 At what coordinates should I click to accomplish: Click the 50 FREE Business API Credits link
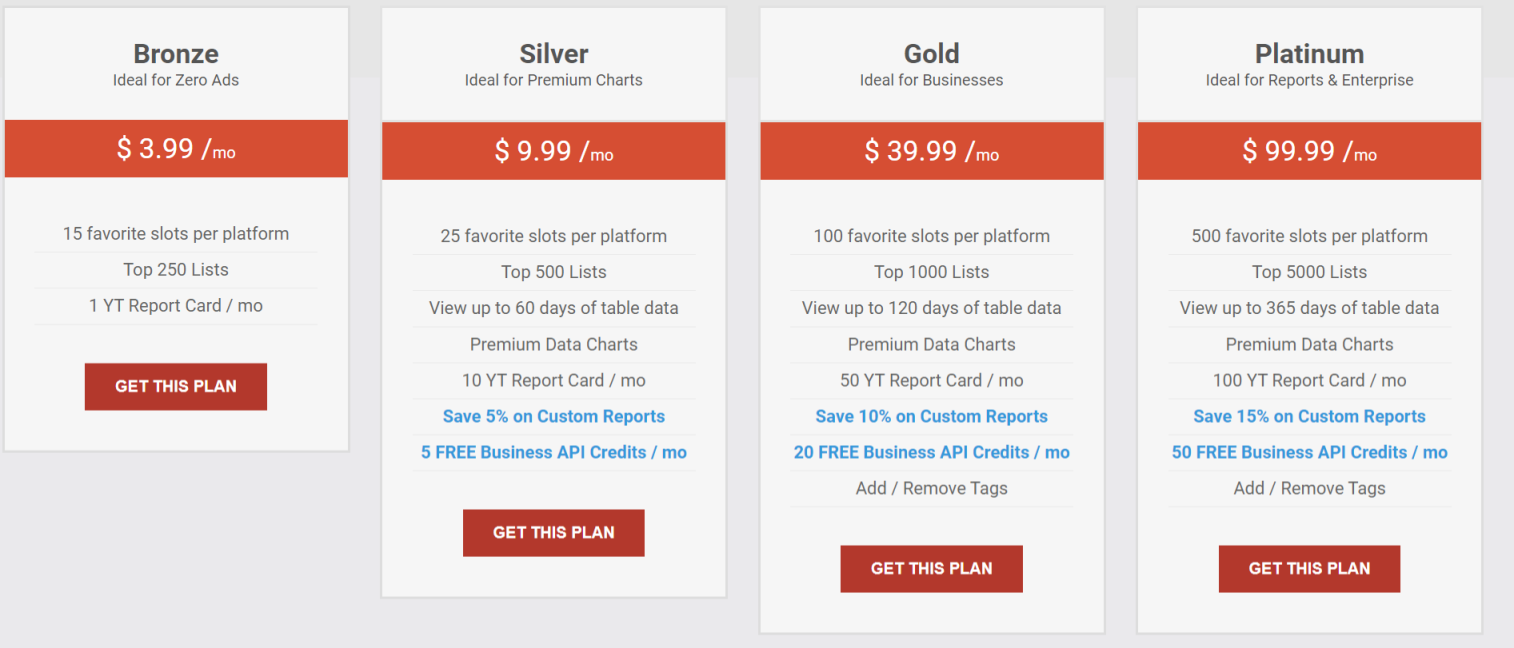(1309, 452)
